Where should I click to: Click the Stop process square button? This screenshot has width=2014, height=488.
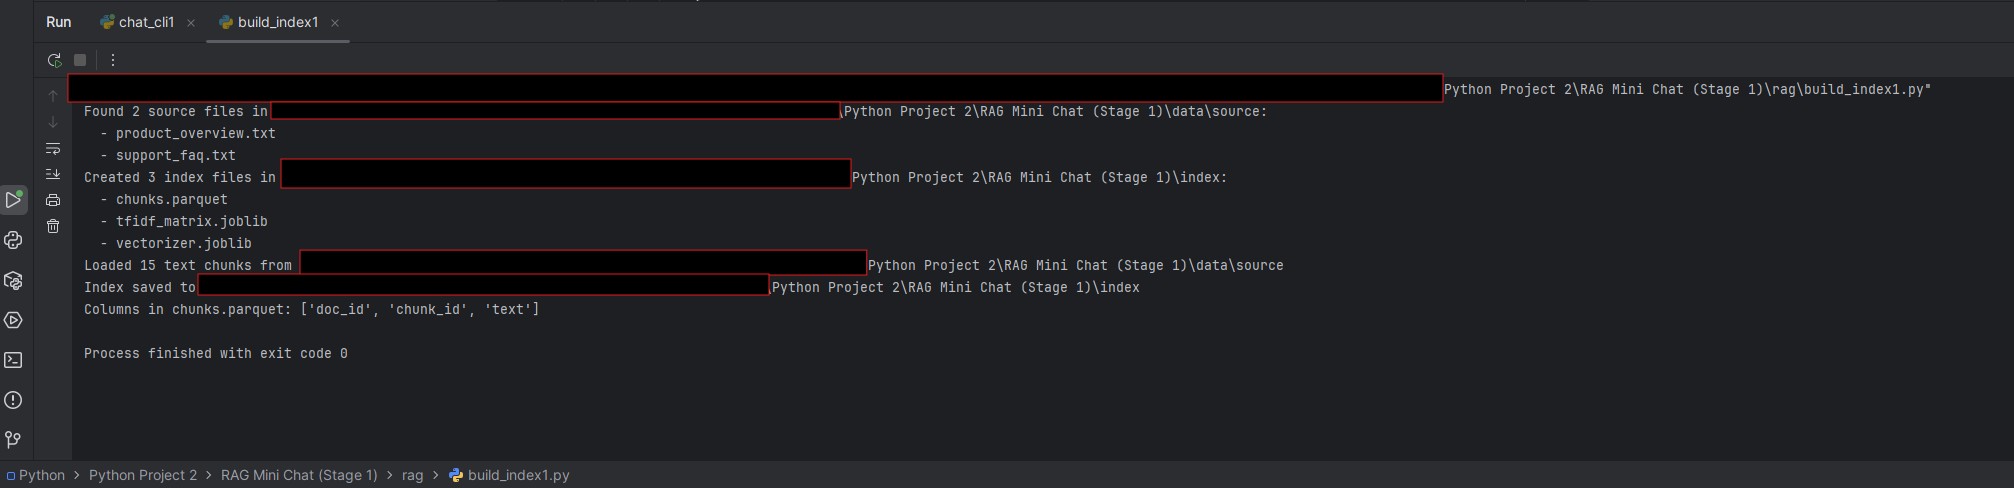click(80, 60)
